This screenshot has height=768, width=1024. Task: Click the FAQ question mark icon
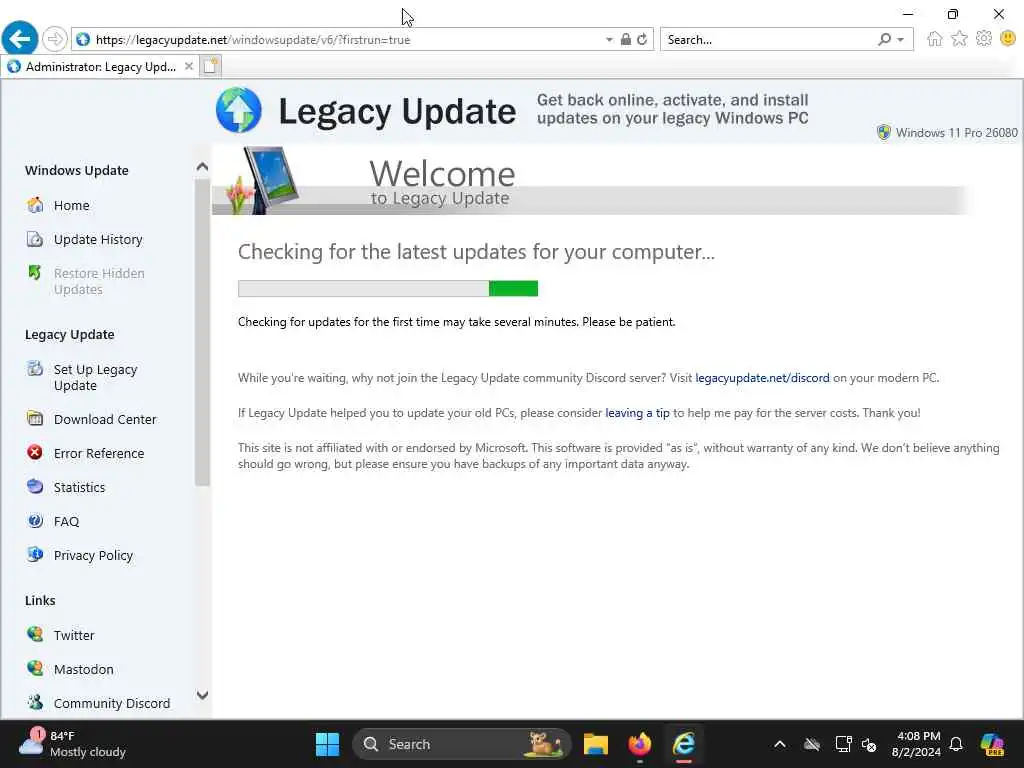pyautogui.click(x=35, y=520)
